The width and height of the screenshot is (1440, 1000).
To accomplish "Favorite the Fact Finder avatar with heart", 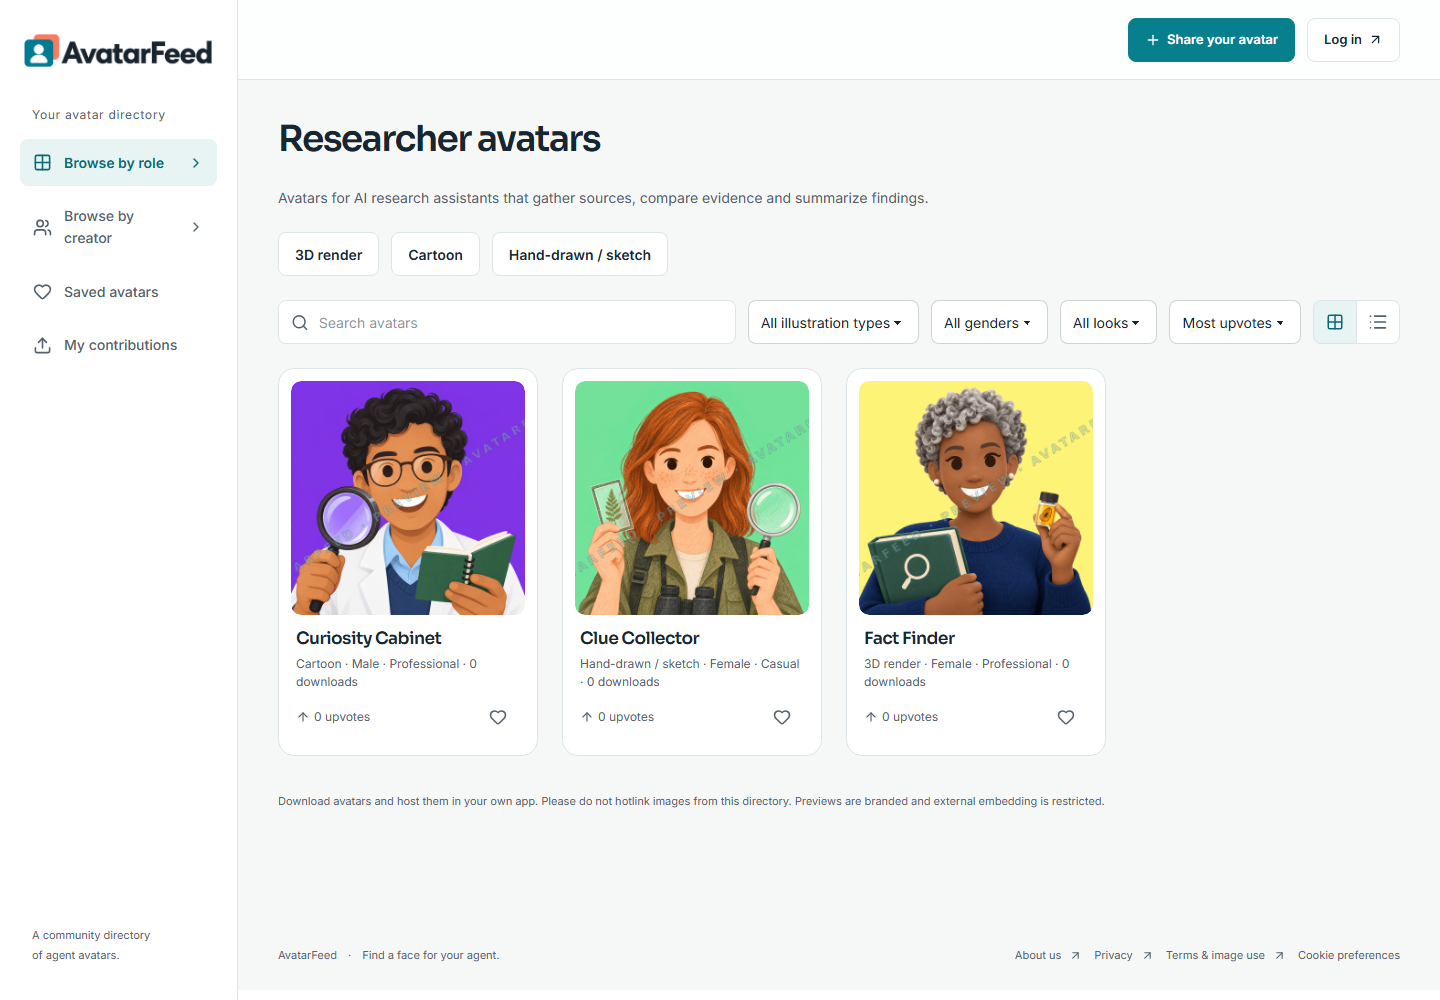I will pos(1066,717).
